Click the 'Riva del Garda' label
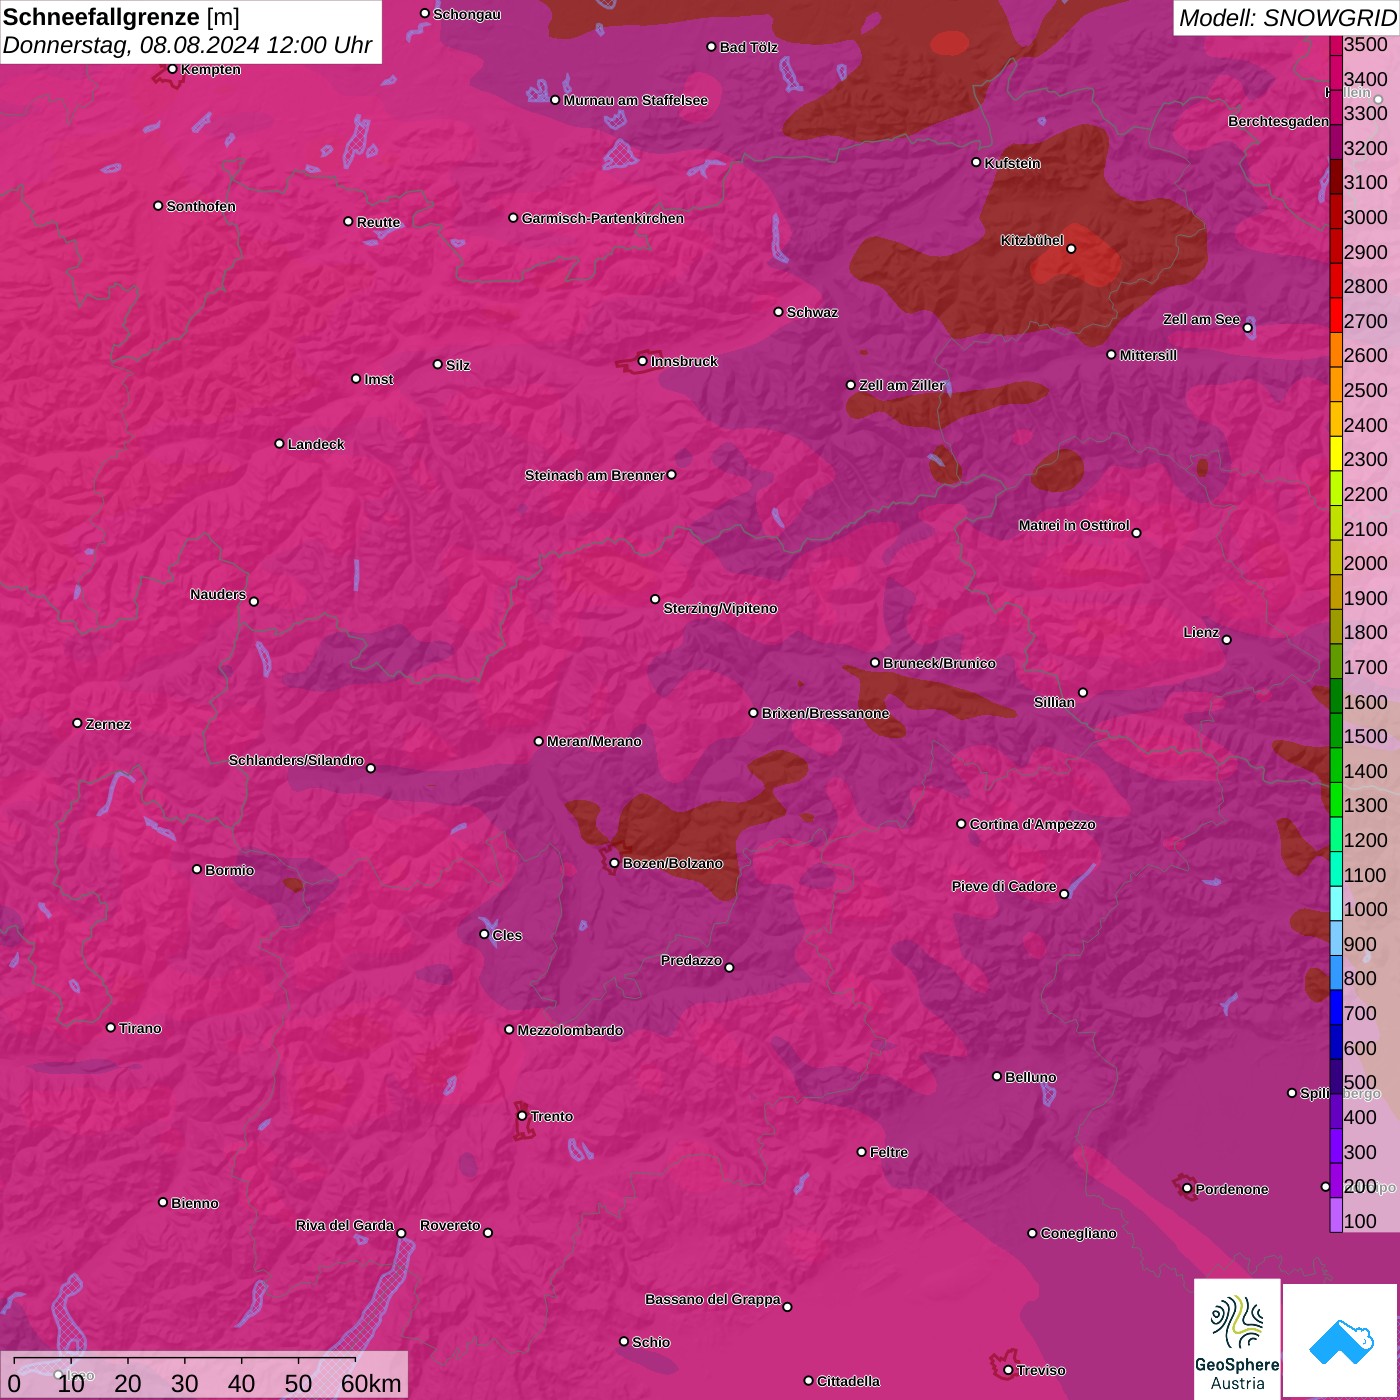 click(345, 1225)
